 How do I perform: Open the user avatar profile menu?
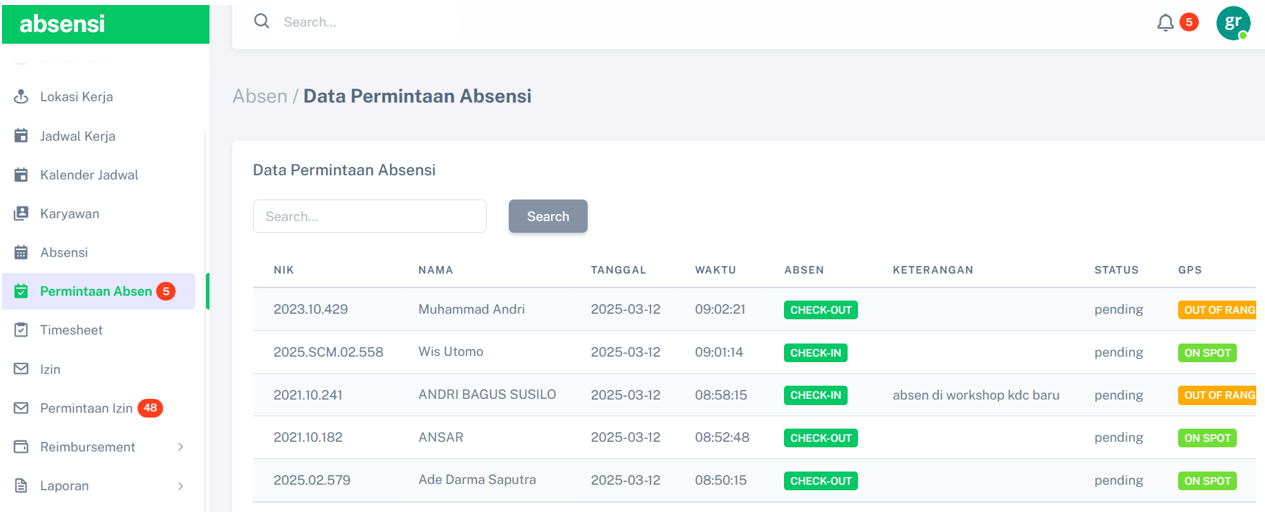click(x=1233, y=22)
